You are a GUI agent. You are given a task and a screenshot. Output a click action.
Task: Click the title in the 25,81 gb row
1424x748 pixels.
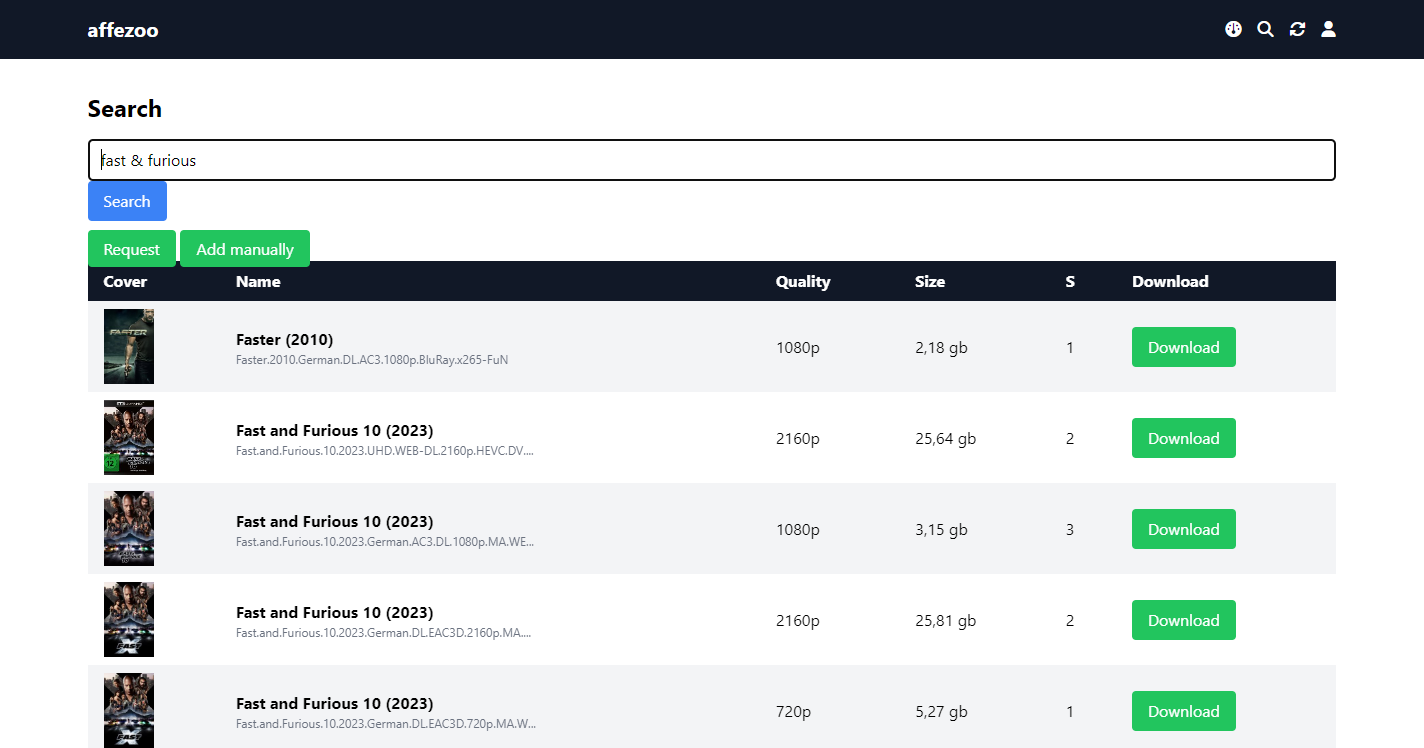click(335, 612)
